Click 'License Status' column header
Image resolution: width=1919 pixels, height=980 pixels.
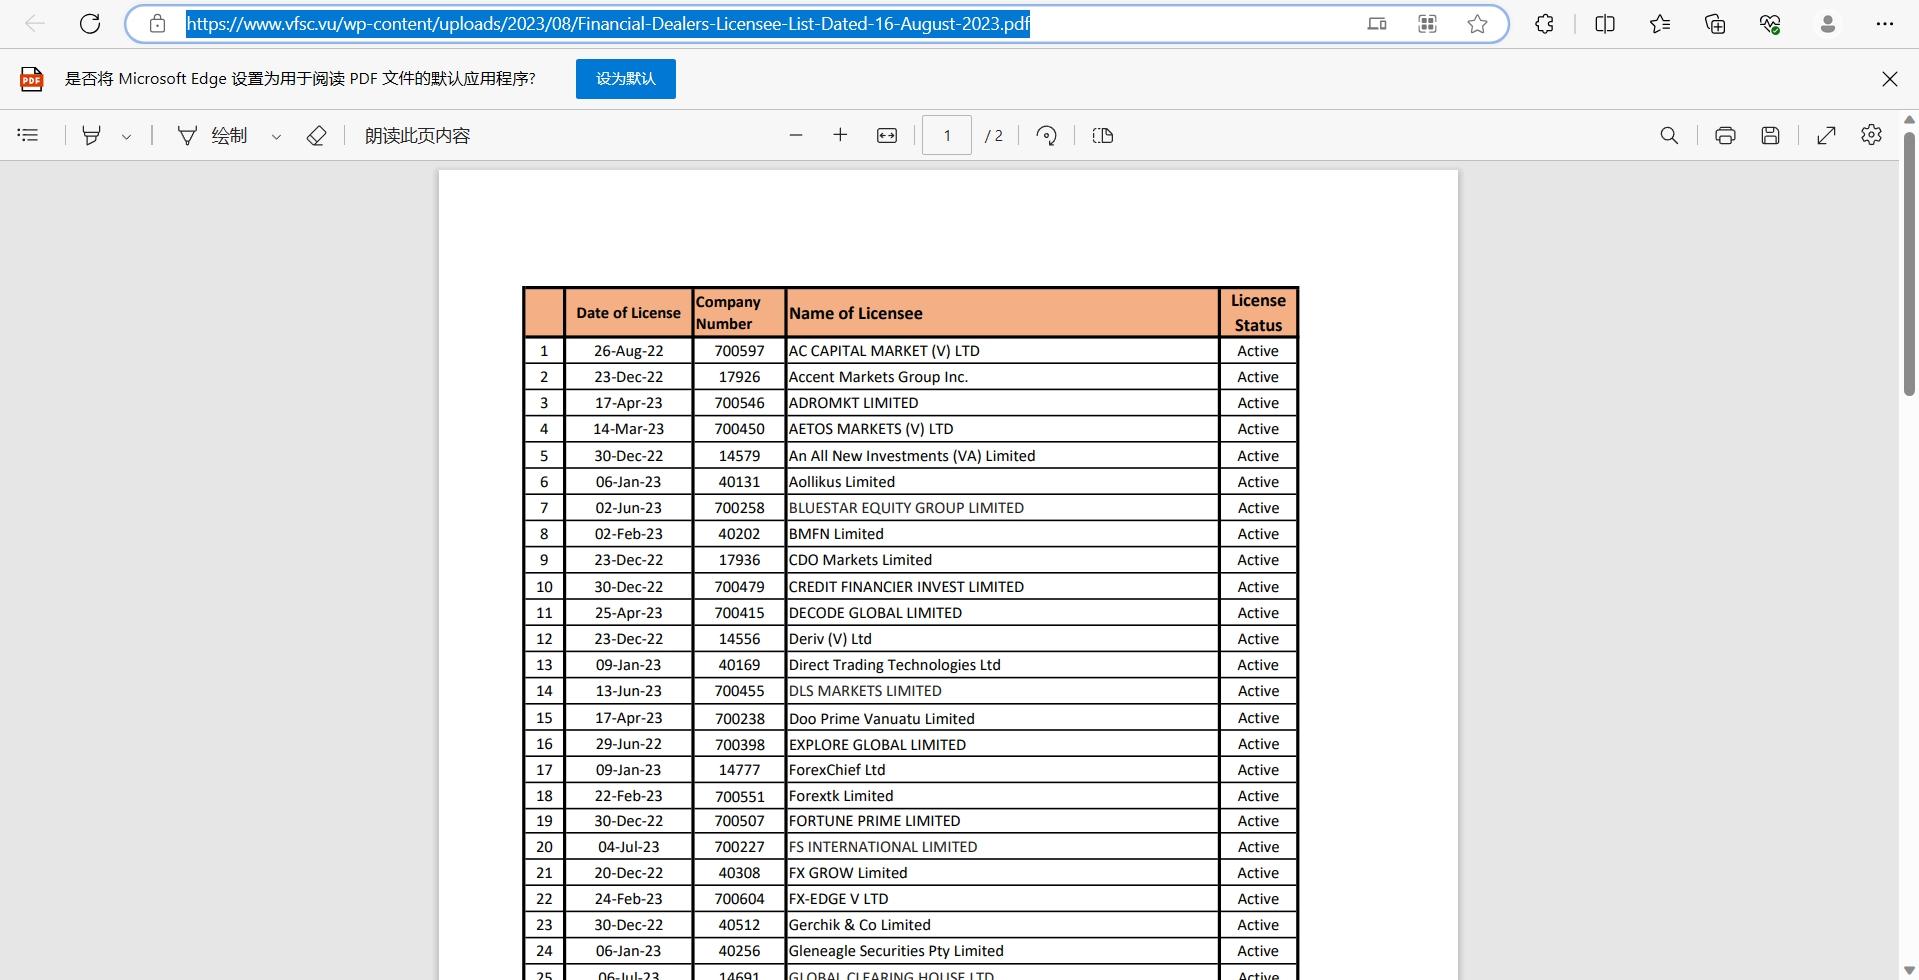tap(1258, 312)
